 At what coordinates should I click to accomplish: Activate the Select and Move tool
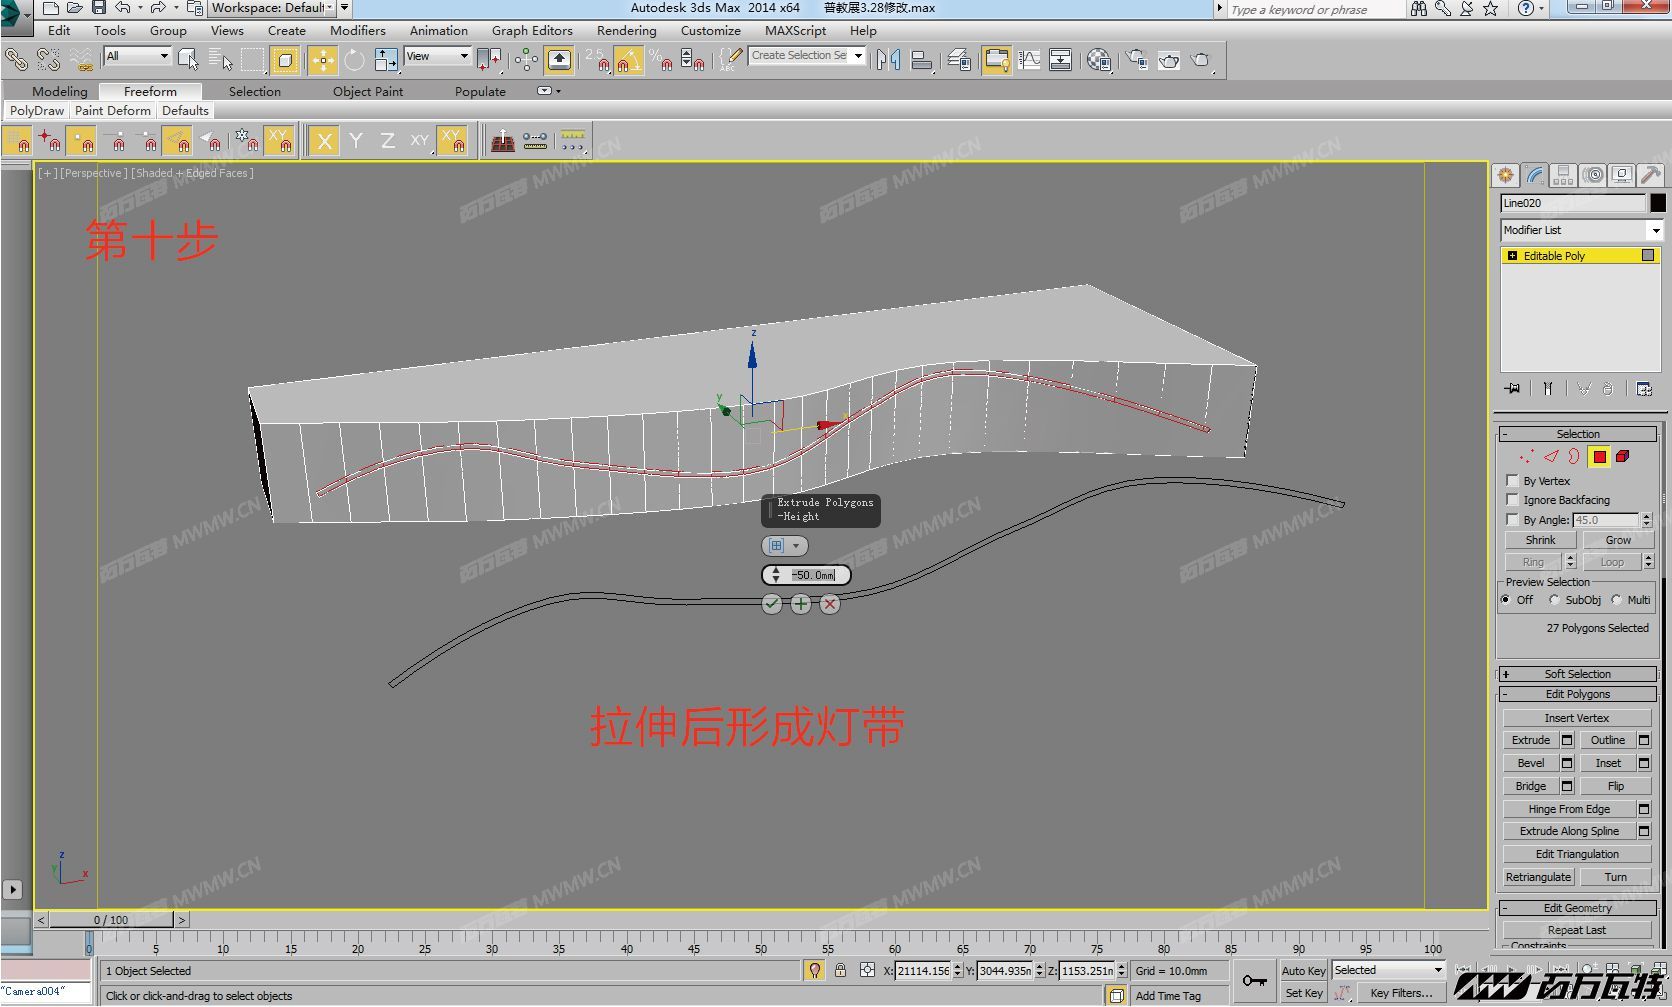pyautogui.click(x=322, y=60)
